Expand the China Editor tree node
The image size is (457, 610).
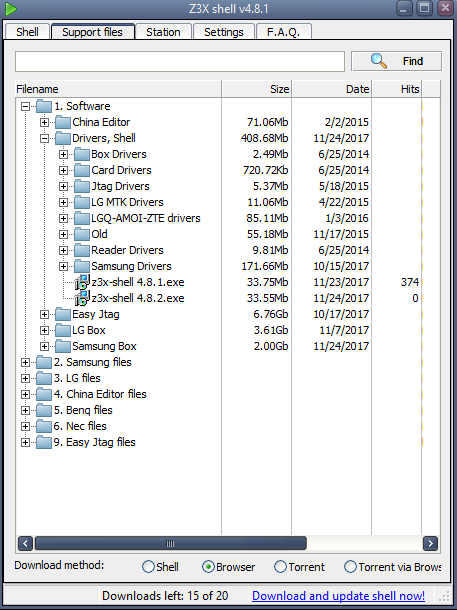(44, 122)
